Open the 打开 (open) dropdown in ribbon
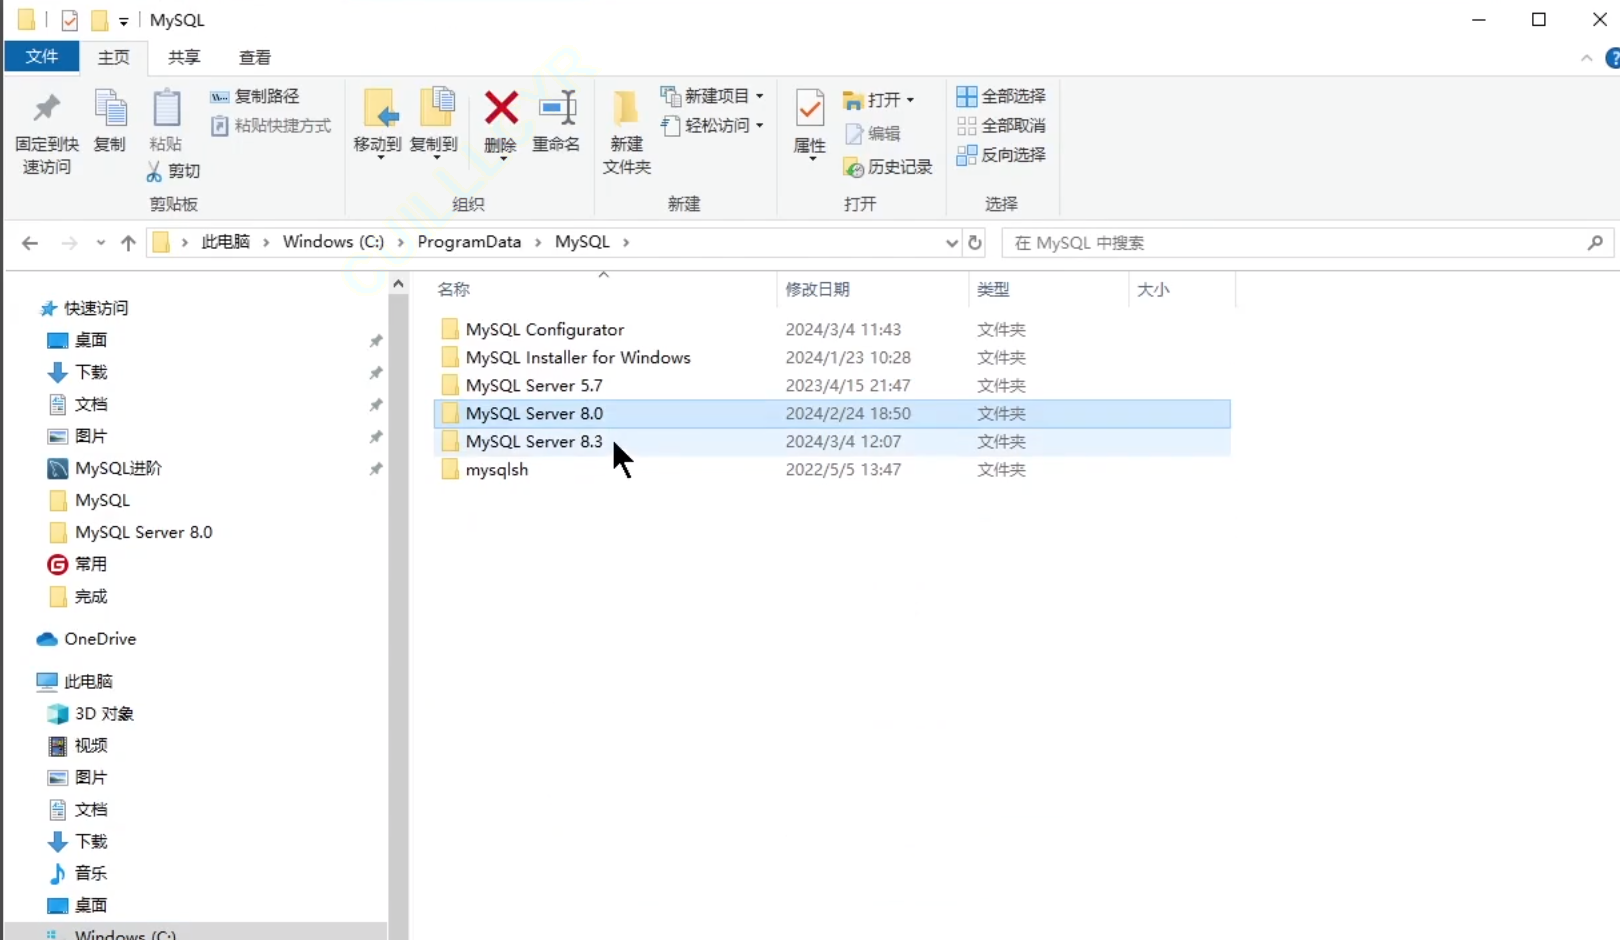Screen dimensions: 1620x940 point(878,100)
